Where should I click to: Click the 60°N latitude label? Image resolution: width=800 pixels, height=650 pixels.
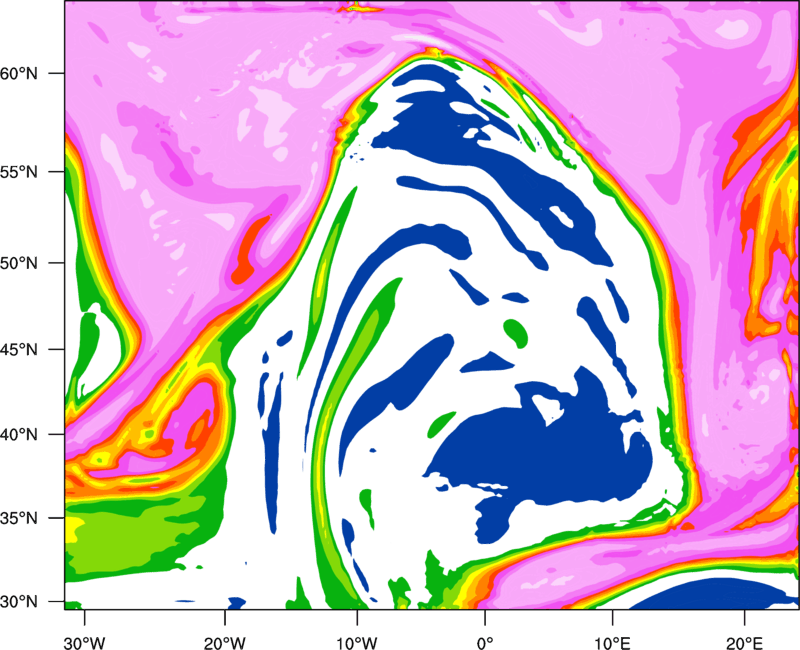tap(19, 74)
